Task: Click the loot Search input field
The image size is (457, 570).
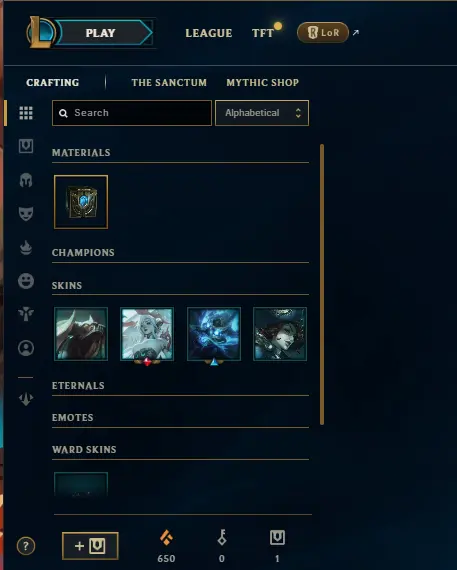Action: point(132,113)
